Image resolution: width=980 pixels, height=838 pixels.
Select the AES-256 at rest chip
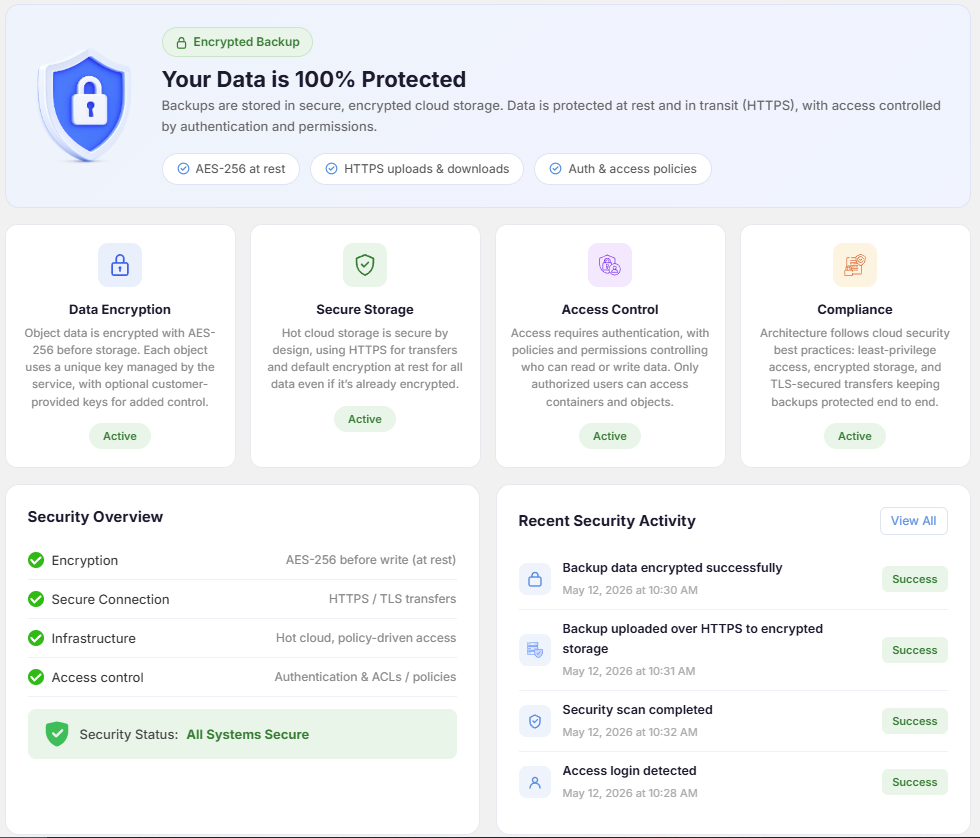[x=231, y=169]
